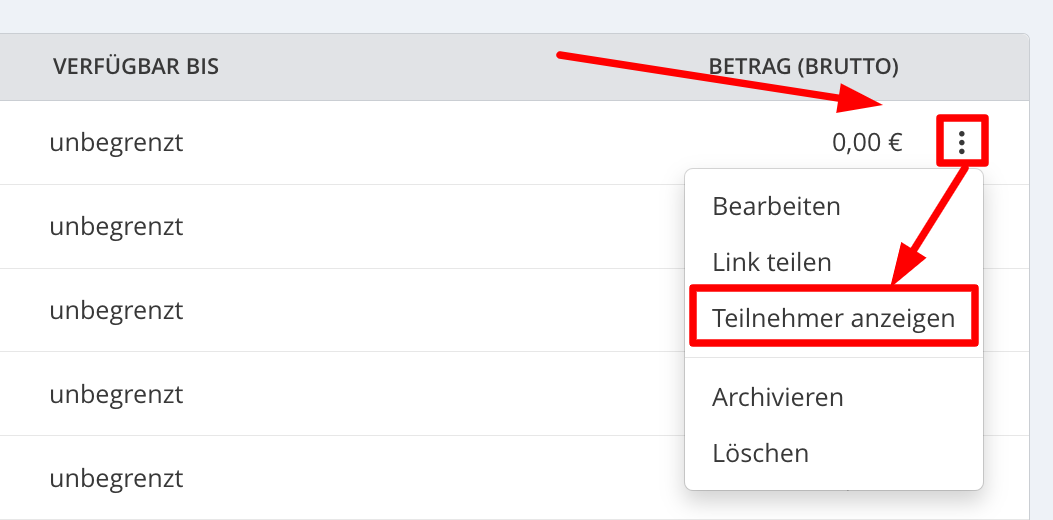This screenshot has height=520, width=1053.
Task: Choose Bearbeiten from the context menu
Action: (776, 206)
